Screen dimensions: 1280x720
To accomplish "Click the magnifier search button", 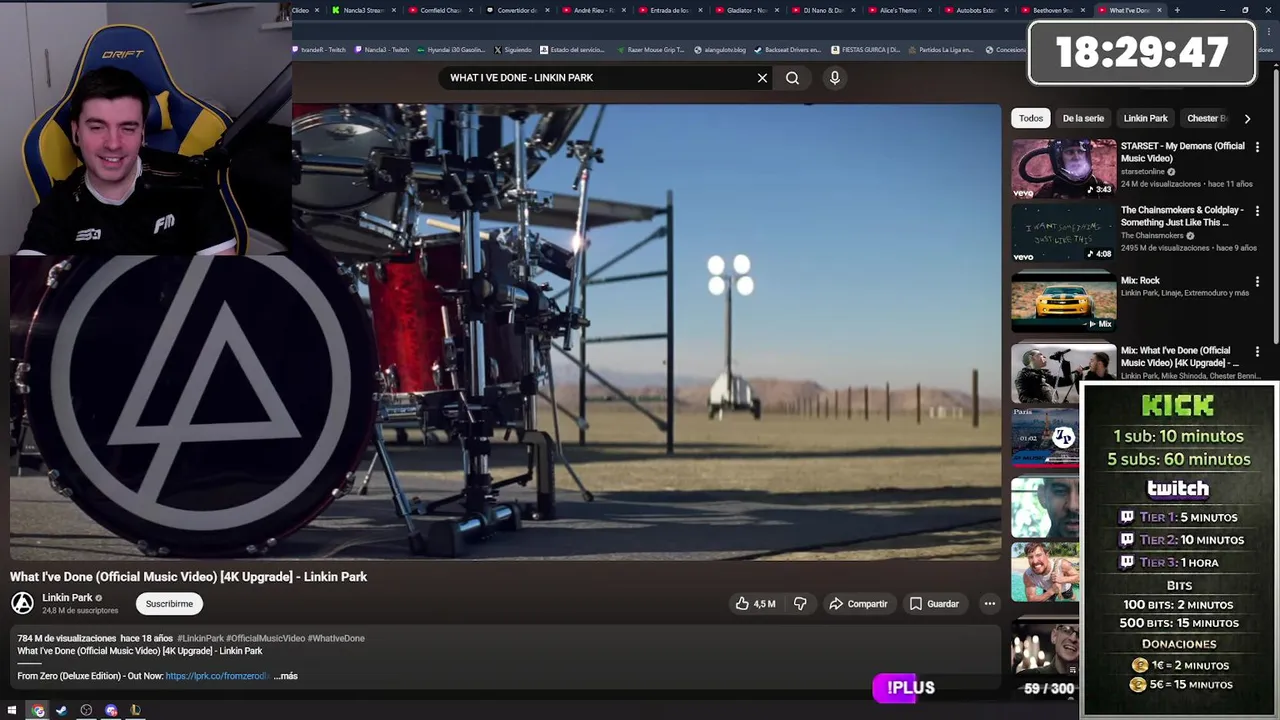I will point(792,78).
